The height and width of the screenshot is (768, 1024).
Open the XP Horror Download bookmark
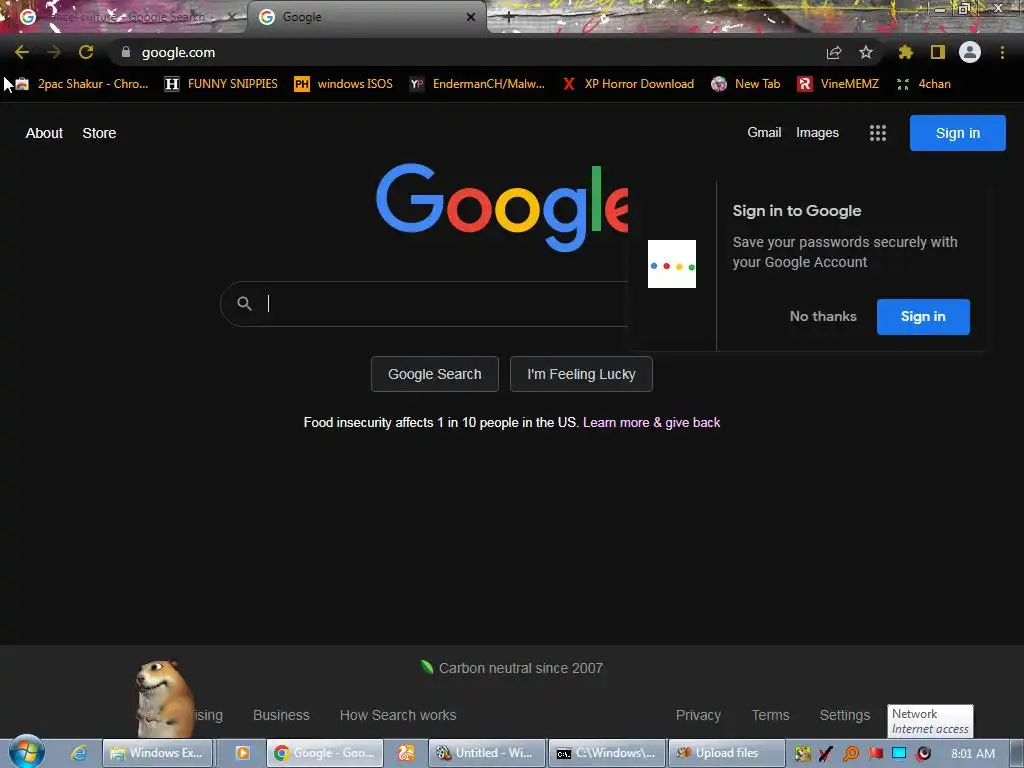628,84
